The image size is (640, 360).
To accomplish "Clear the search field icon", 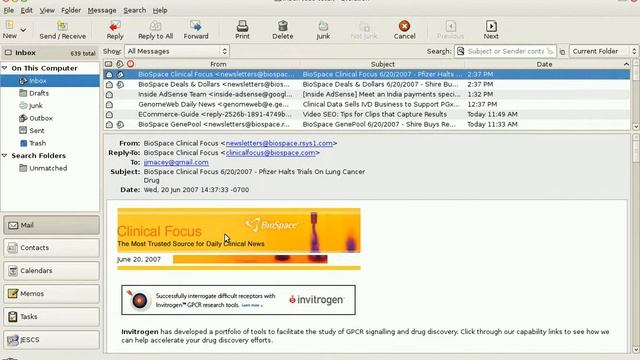I will click(550, 51).
